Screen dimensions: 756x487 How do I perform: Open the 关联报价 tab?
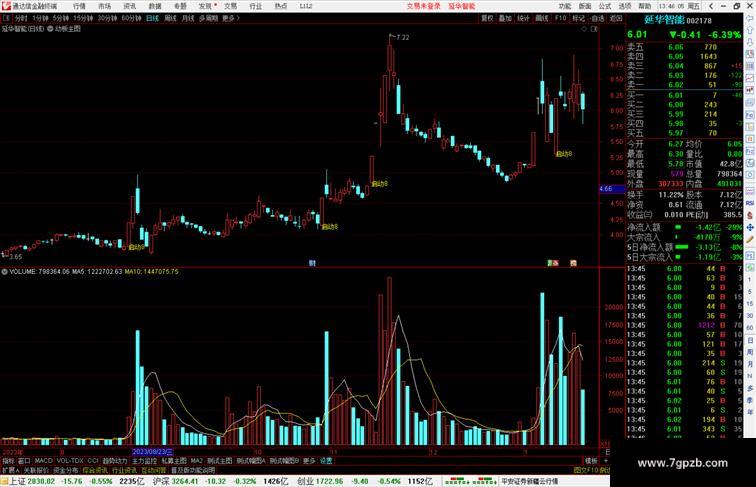coord(36,470)
